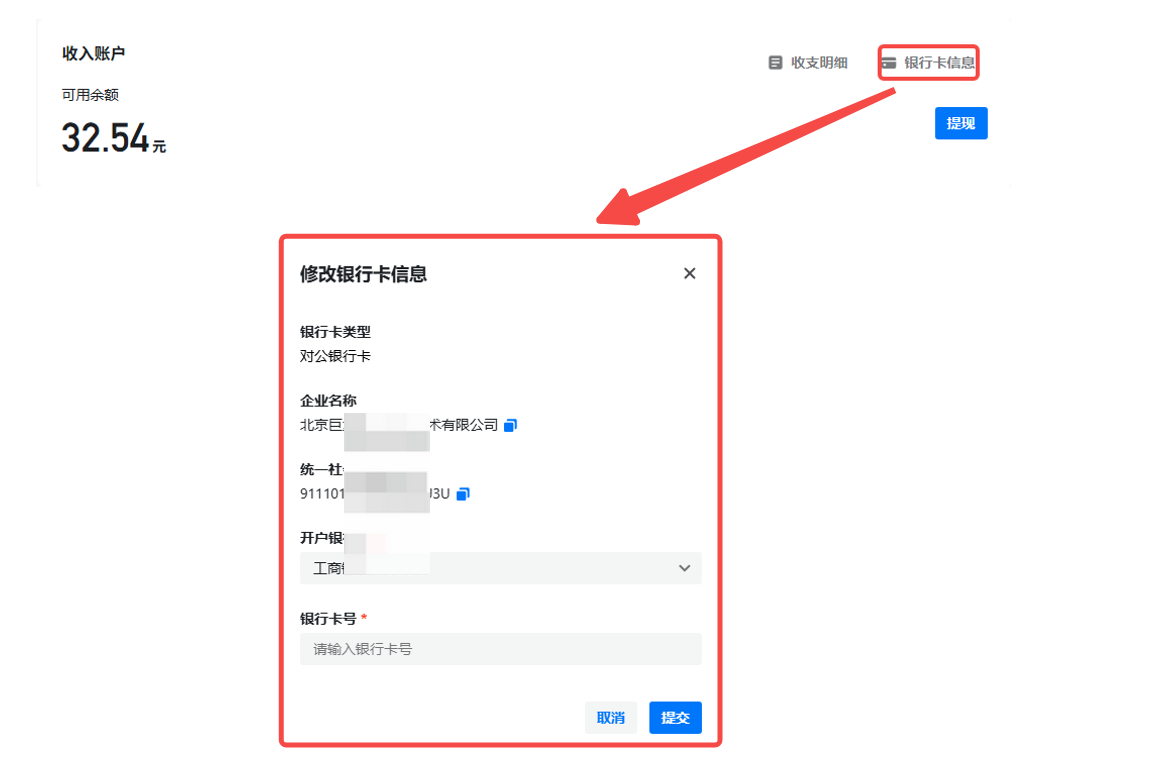Screen dimensions: 1156x759
Task: Copy the credit code ending in 3U
Action: pyautogui.click(x=463, y=494)
